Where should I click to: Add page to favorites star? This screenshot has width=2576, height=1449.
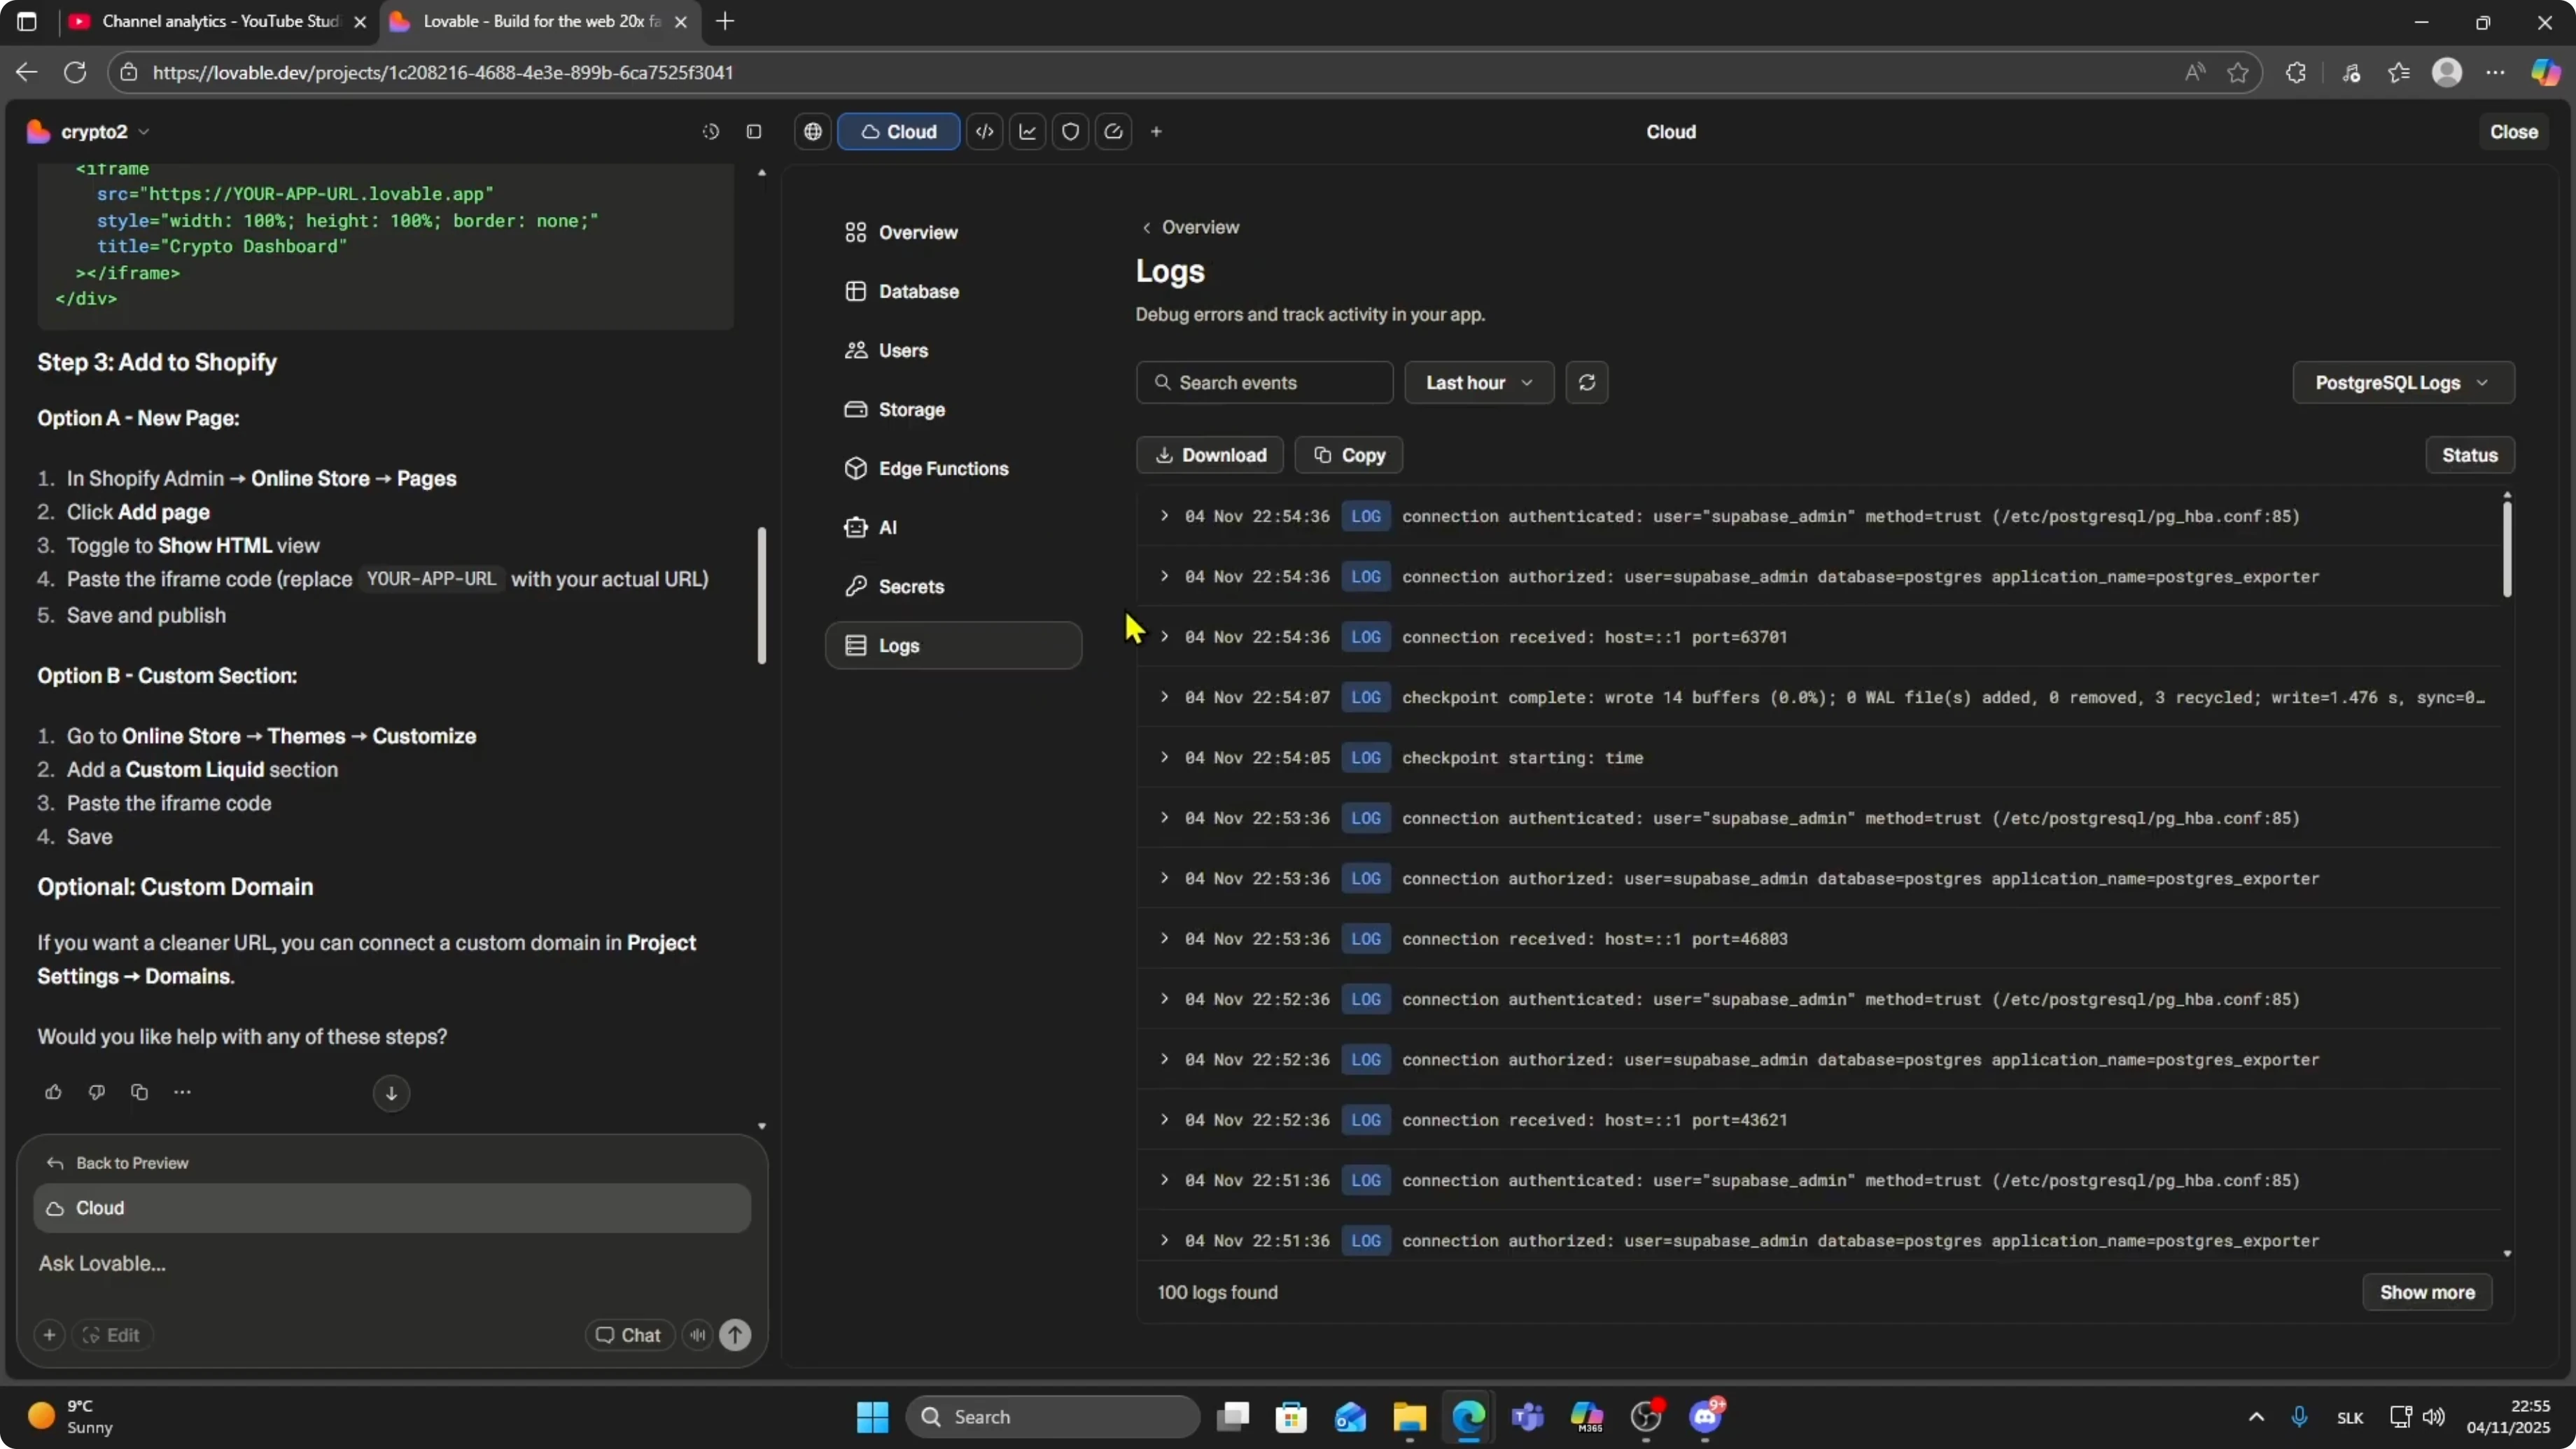tap(2238, 72)
